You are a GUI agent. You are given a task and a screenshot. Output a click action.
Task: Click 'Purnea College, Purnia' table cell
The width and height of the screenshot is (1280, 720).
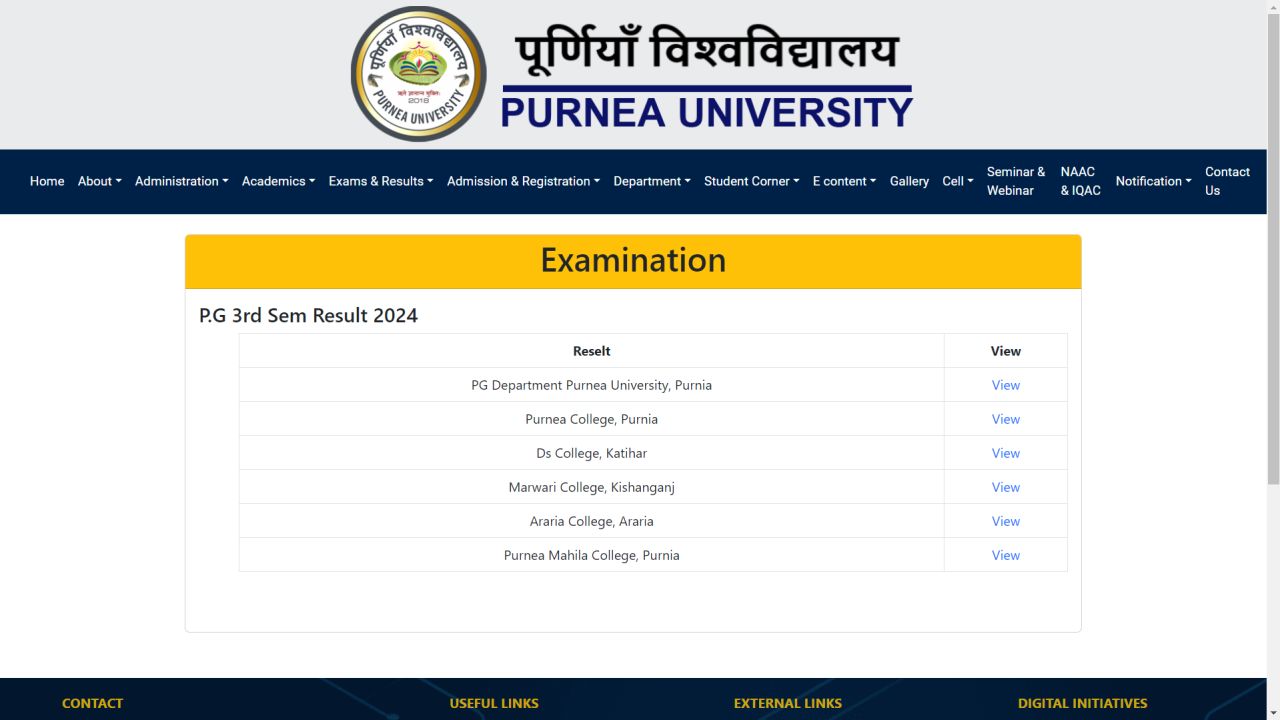pyautogui.click(x=592, y=419)
